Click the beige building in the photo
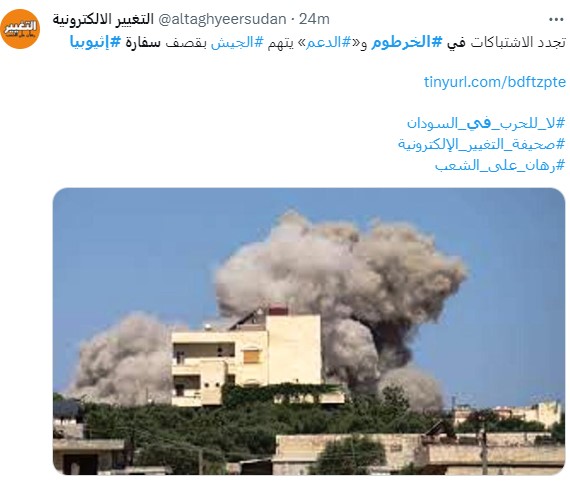Image resolution: width=570 pixels, height=482 pixels. pyautogui.click(x=246, y=358)
